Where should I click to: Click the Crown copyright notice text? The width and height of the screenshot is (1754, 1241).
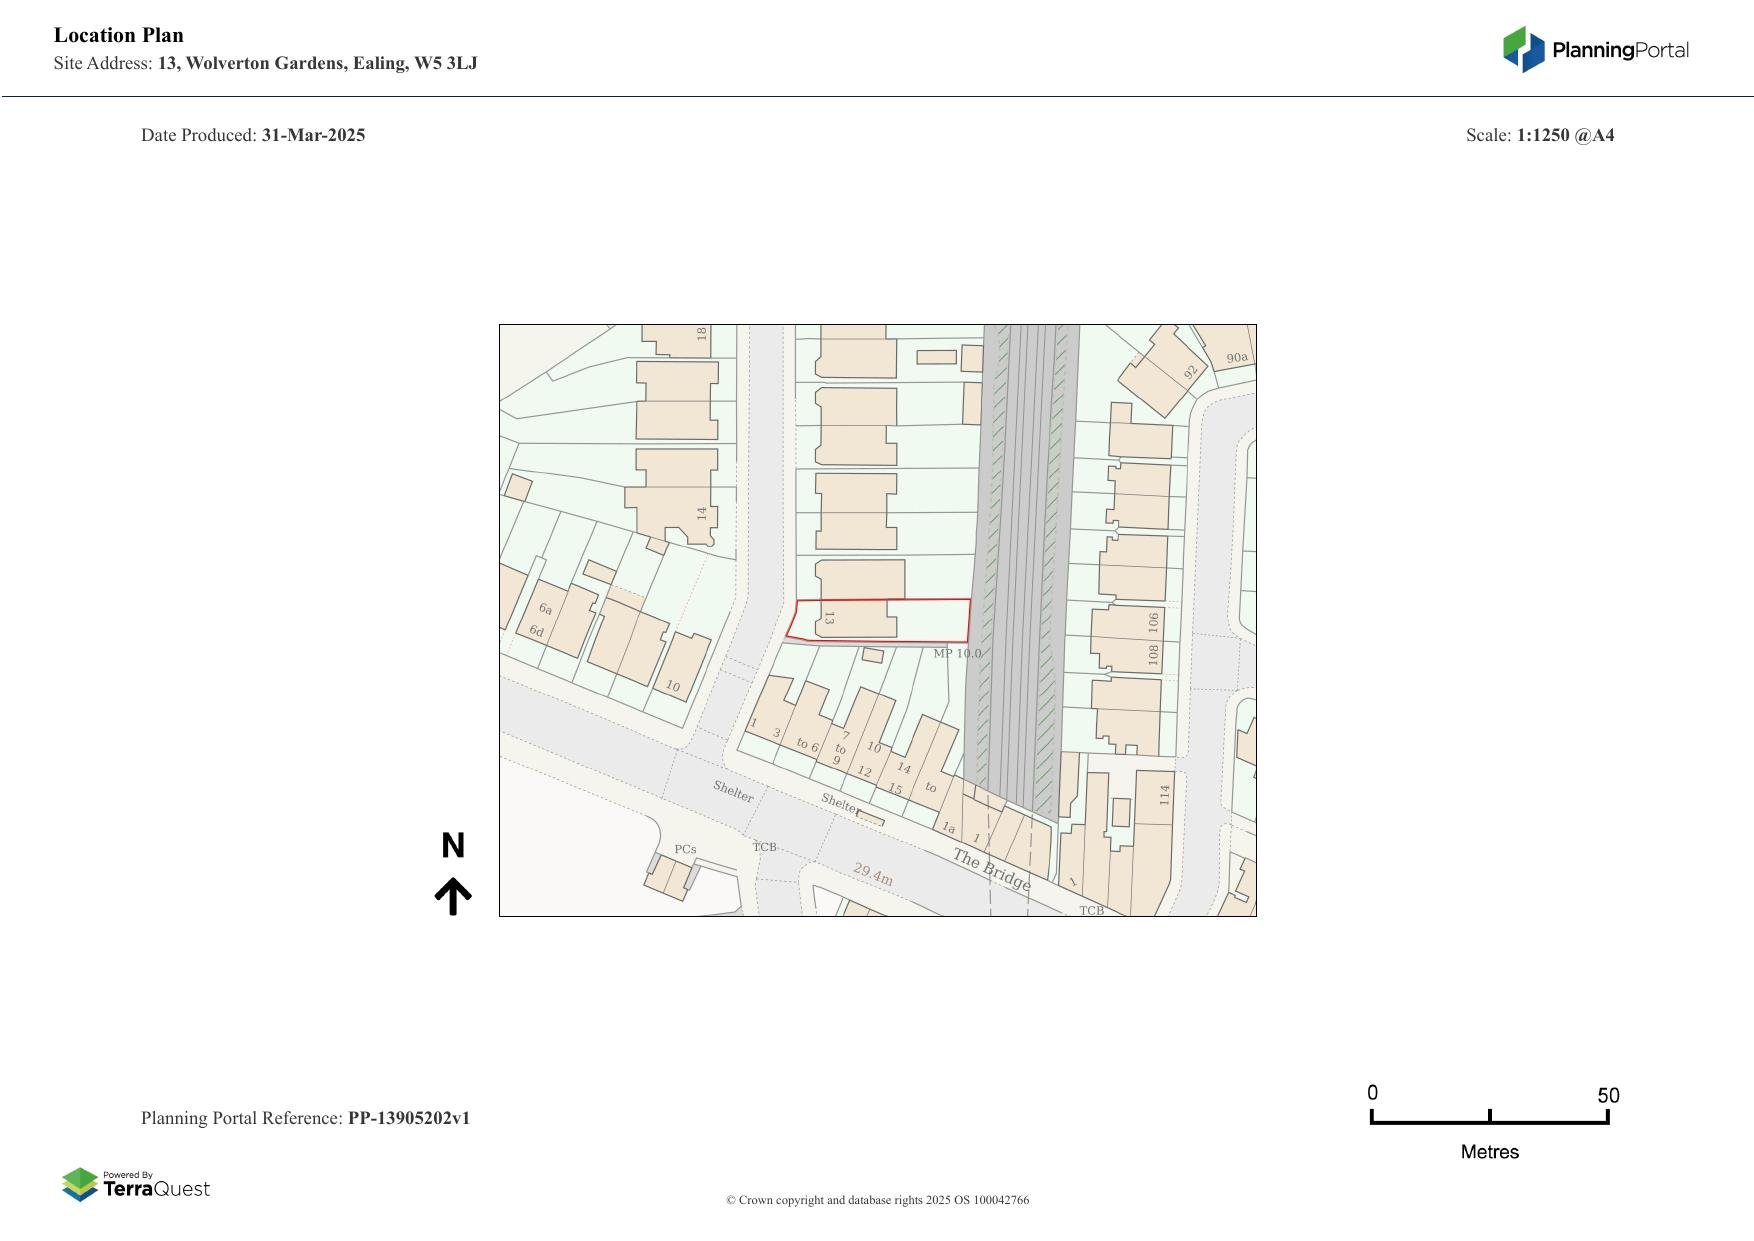point(877,1200)
